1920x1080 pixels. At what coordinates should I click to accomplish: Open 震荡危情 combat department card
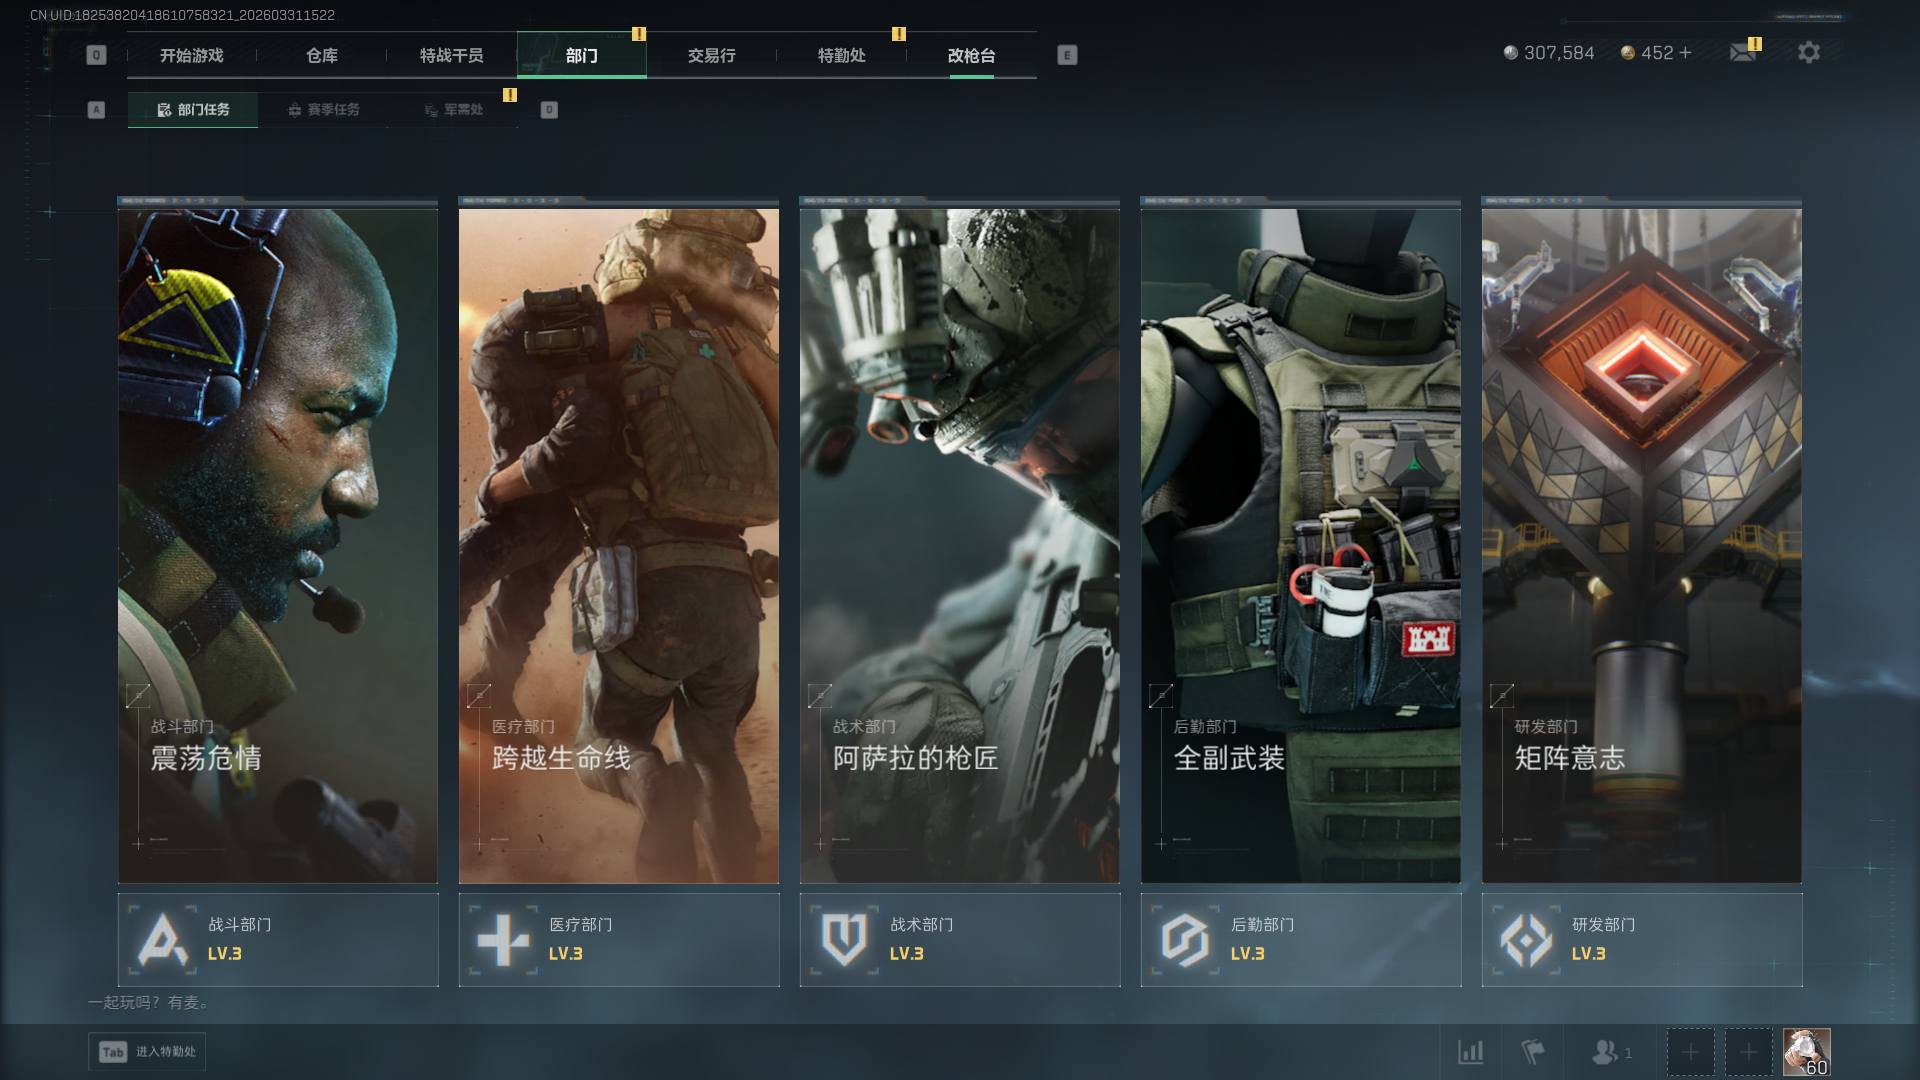(278, 545)
